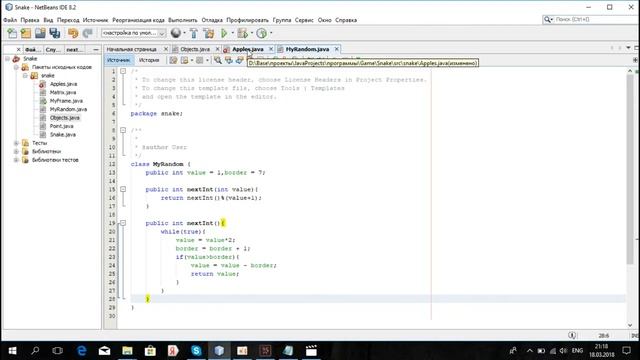Select the Источник source view button
The width and height of the screenshot is (640, 360).
[118, 60]
